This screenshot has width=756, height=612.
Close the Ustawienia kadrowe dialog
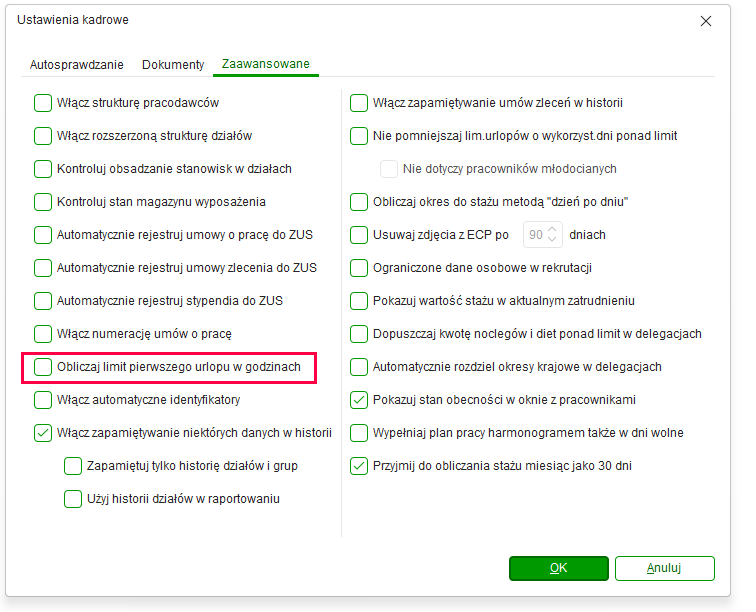pos(706,21)
